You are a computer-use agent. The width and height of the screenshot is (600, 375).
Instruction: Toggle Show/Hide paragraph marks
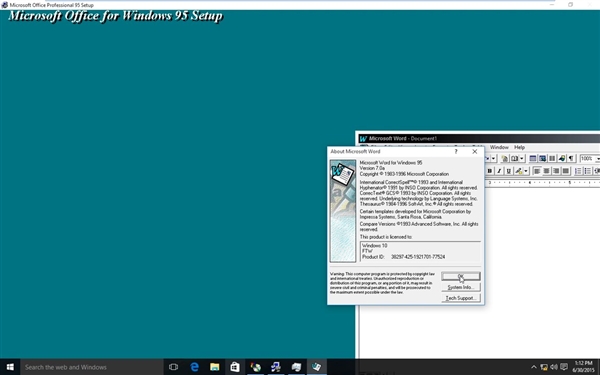(571, 158)
